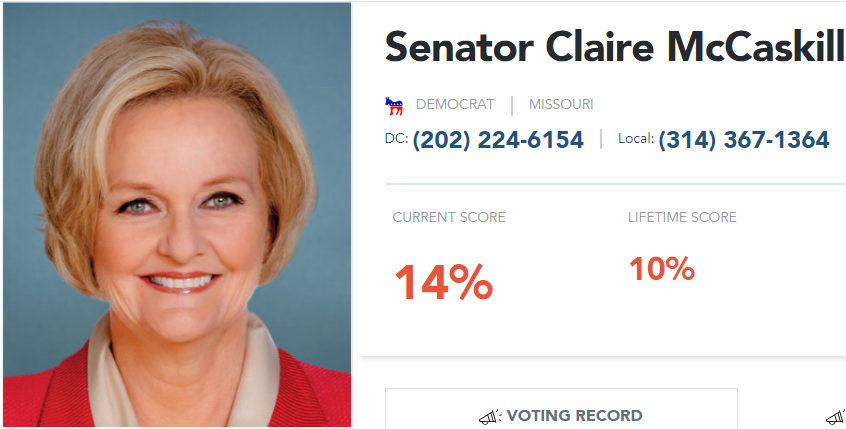Click the "DC:" phone label

coord(396,139)
